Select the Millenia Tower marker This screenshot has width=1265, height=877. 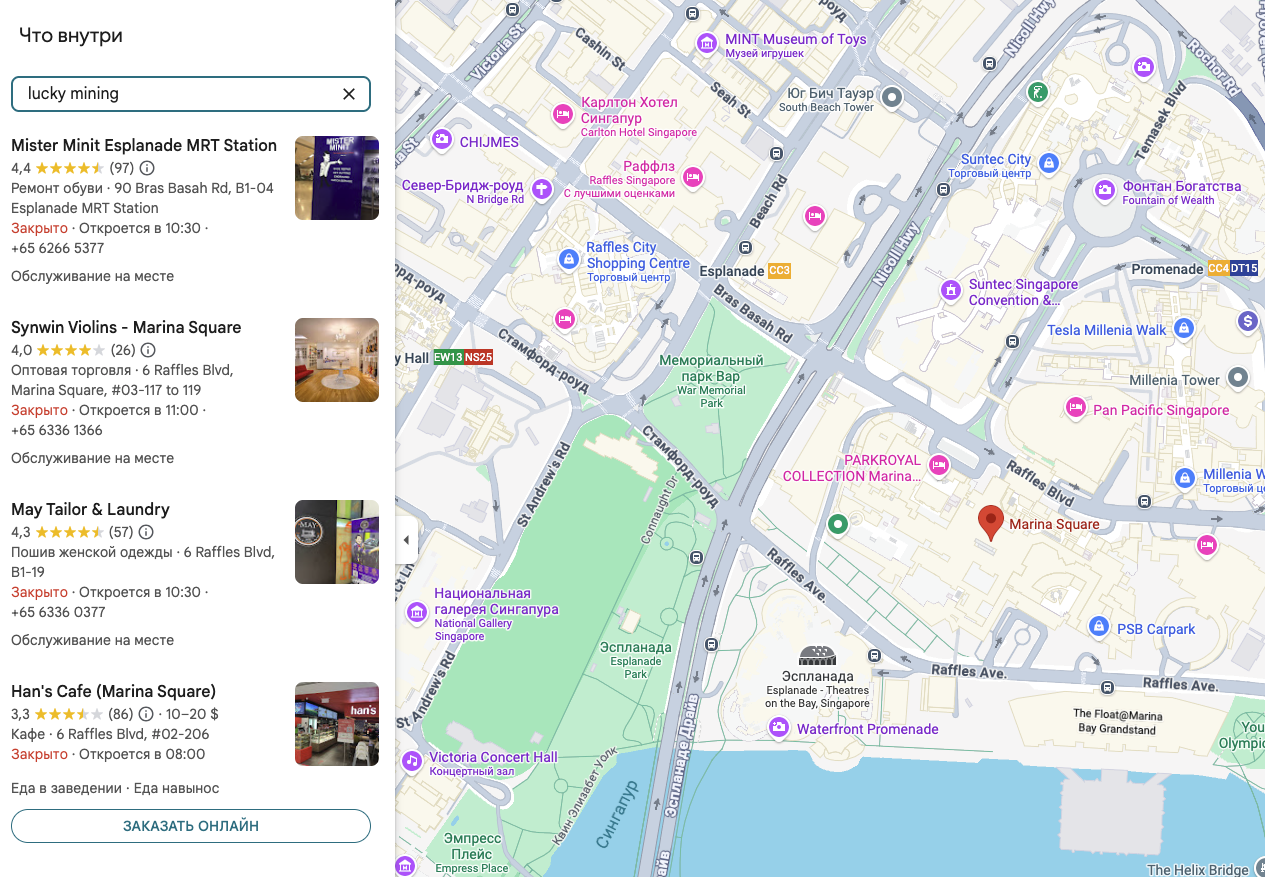[x=1238, y=377]
